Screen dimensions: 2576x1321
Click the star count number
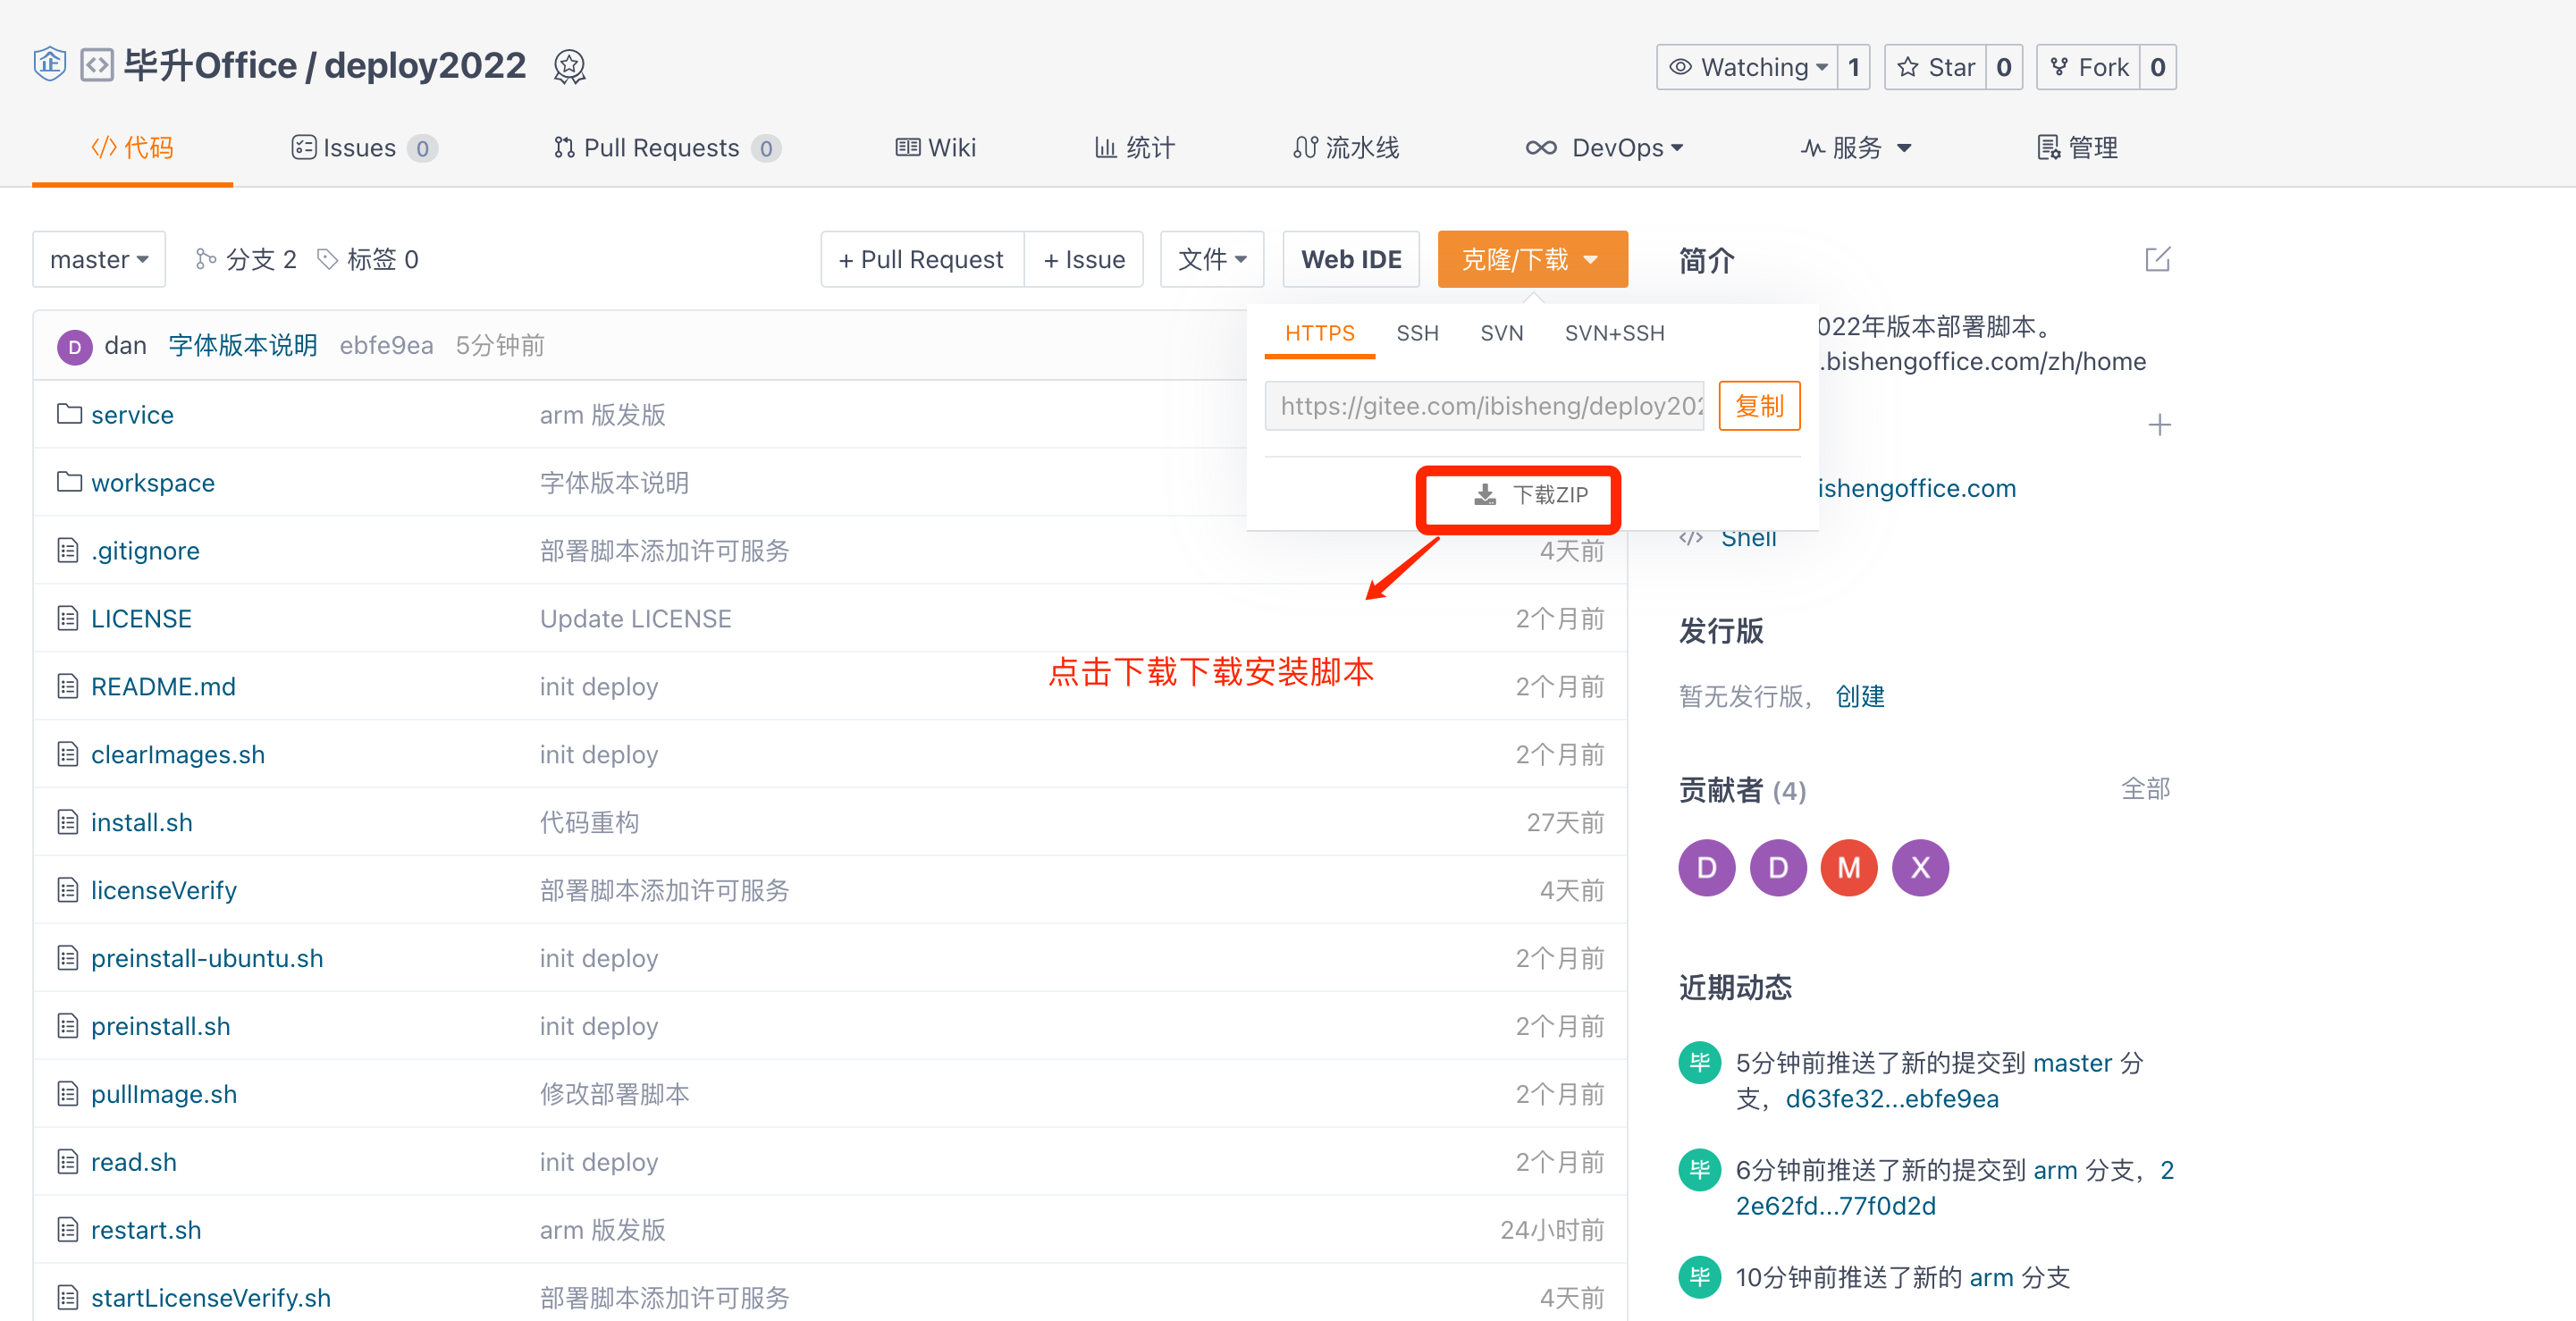2003,67
